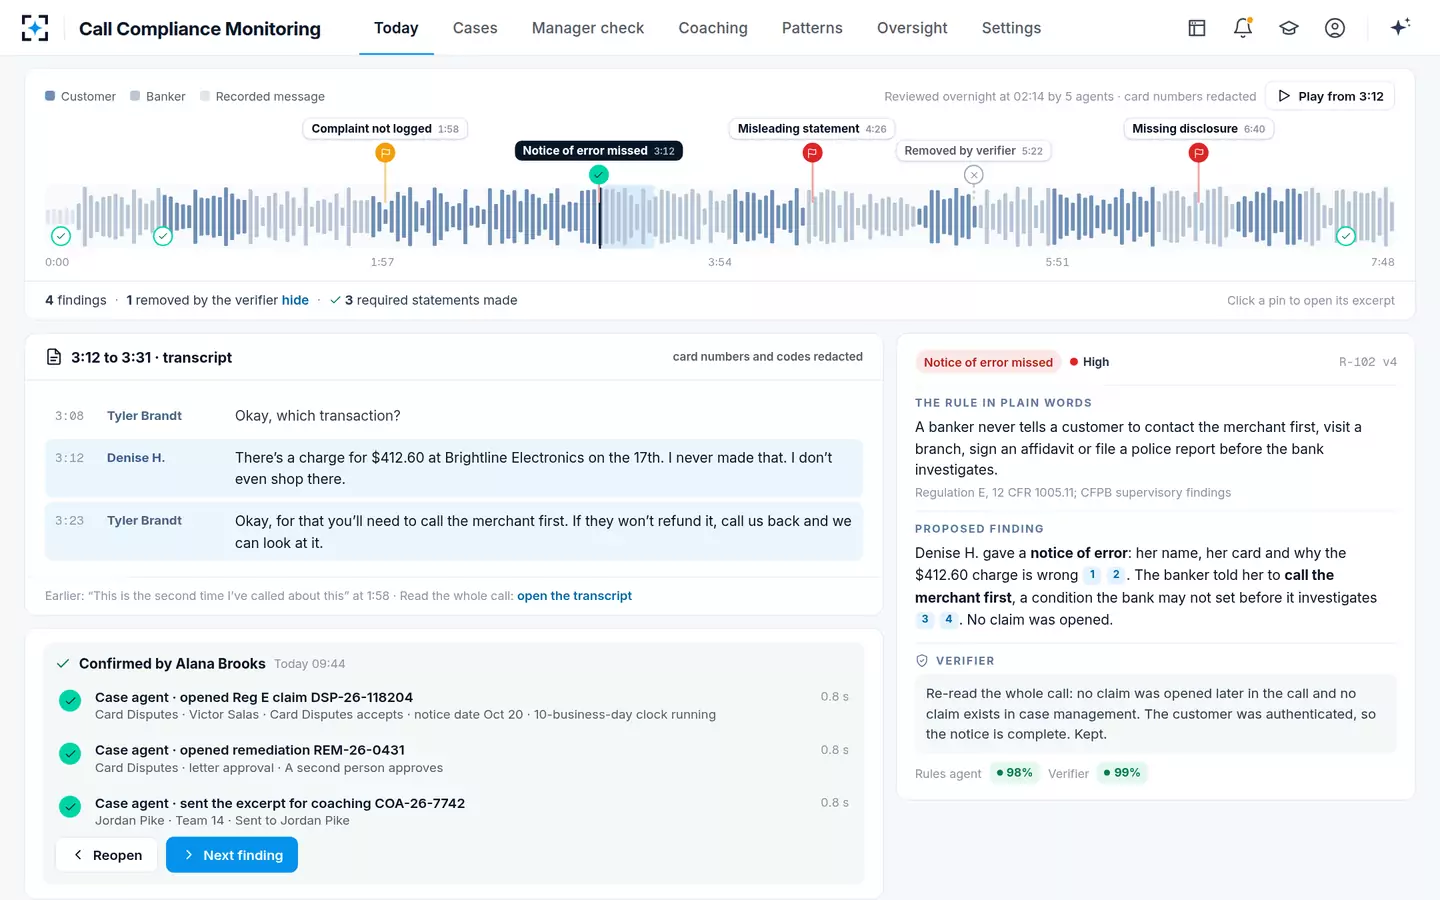The width and height of the screenshot is (1440, 900).
Task: Click the first green checkmark near 0:00
Action: (61, 236)
